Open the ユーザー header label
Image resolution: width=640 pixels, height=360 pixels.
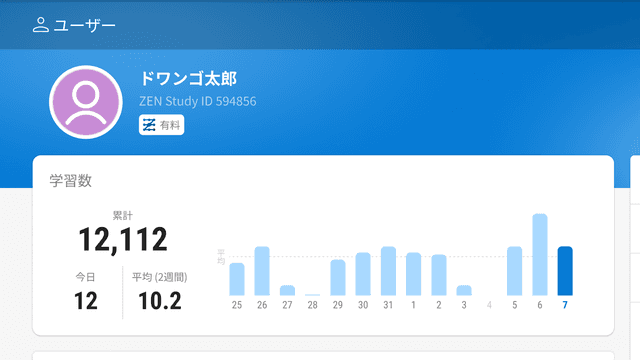(84, 25)
